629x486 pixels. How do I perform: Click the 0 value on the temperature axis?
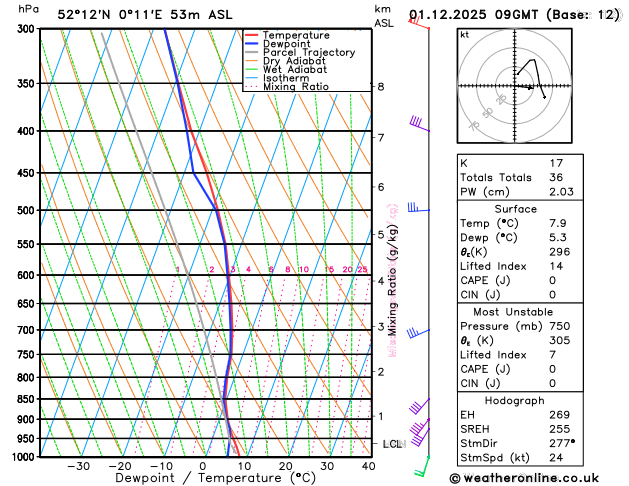(x=203, y=466)
